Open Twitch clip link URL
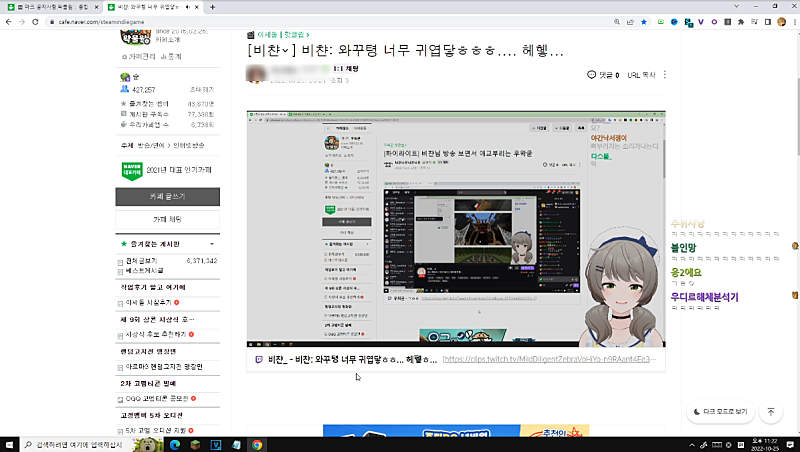 click(x=549, y=359)
